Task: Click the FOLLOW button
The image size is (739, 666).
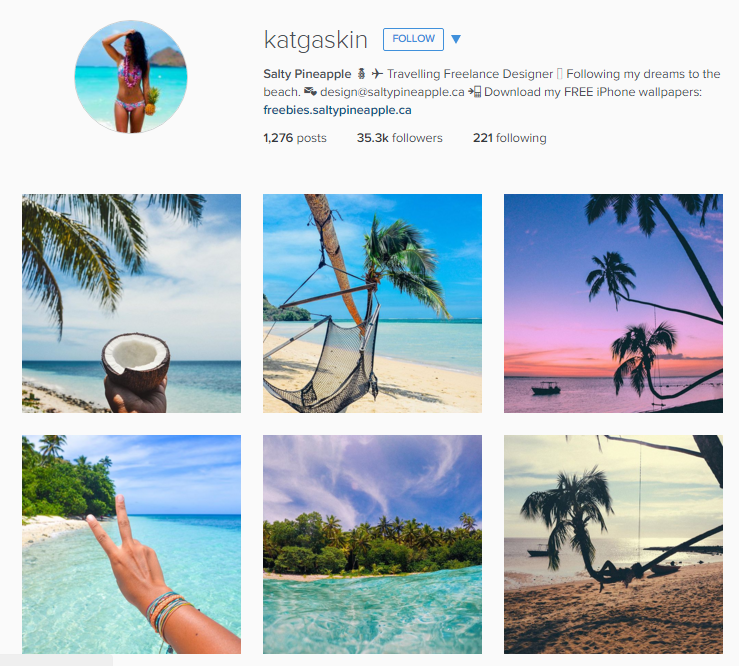Action: pos(413,39)
